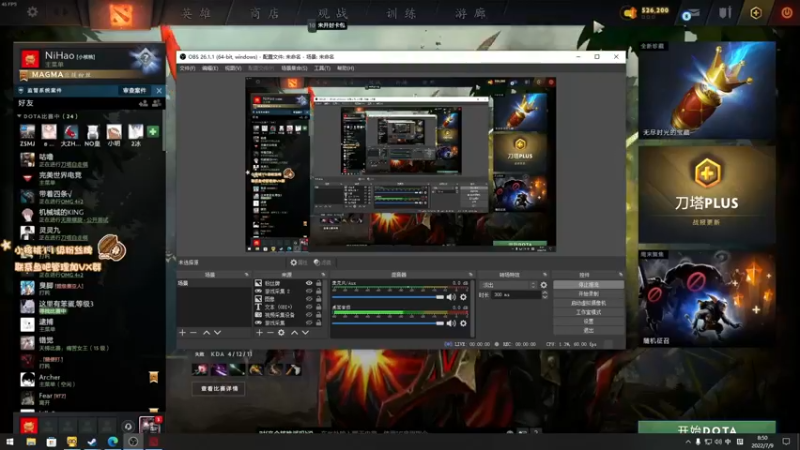Move scene up in 场景 panel
The image size is (800, 450).
[206, 333]
